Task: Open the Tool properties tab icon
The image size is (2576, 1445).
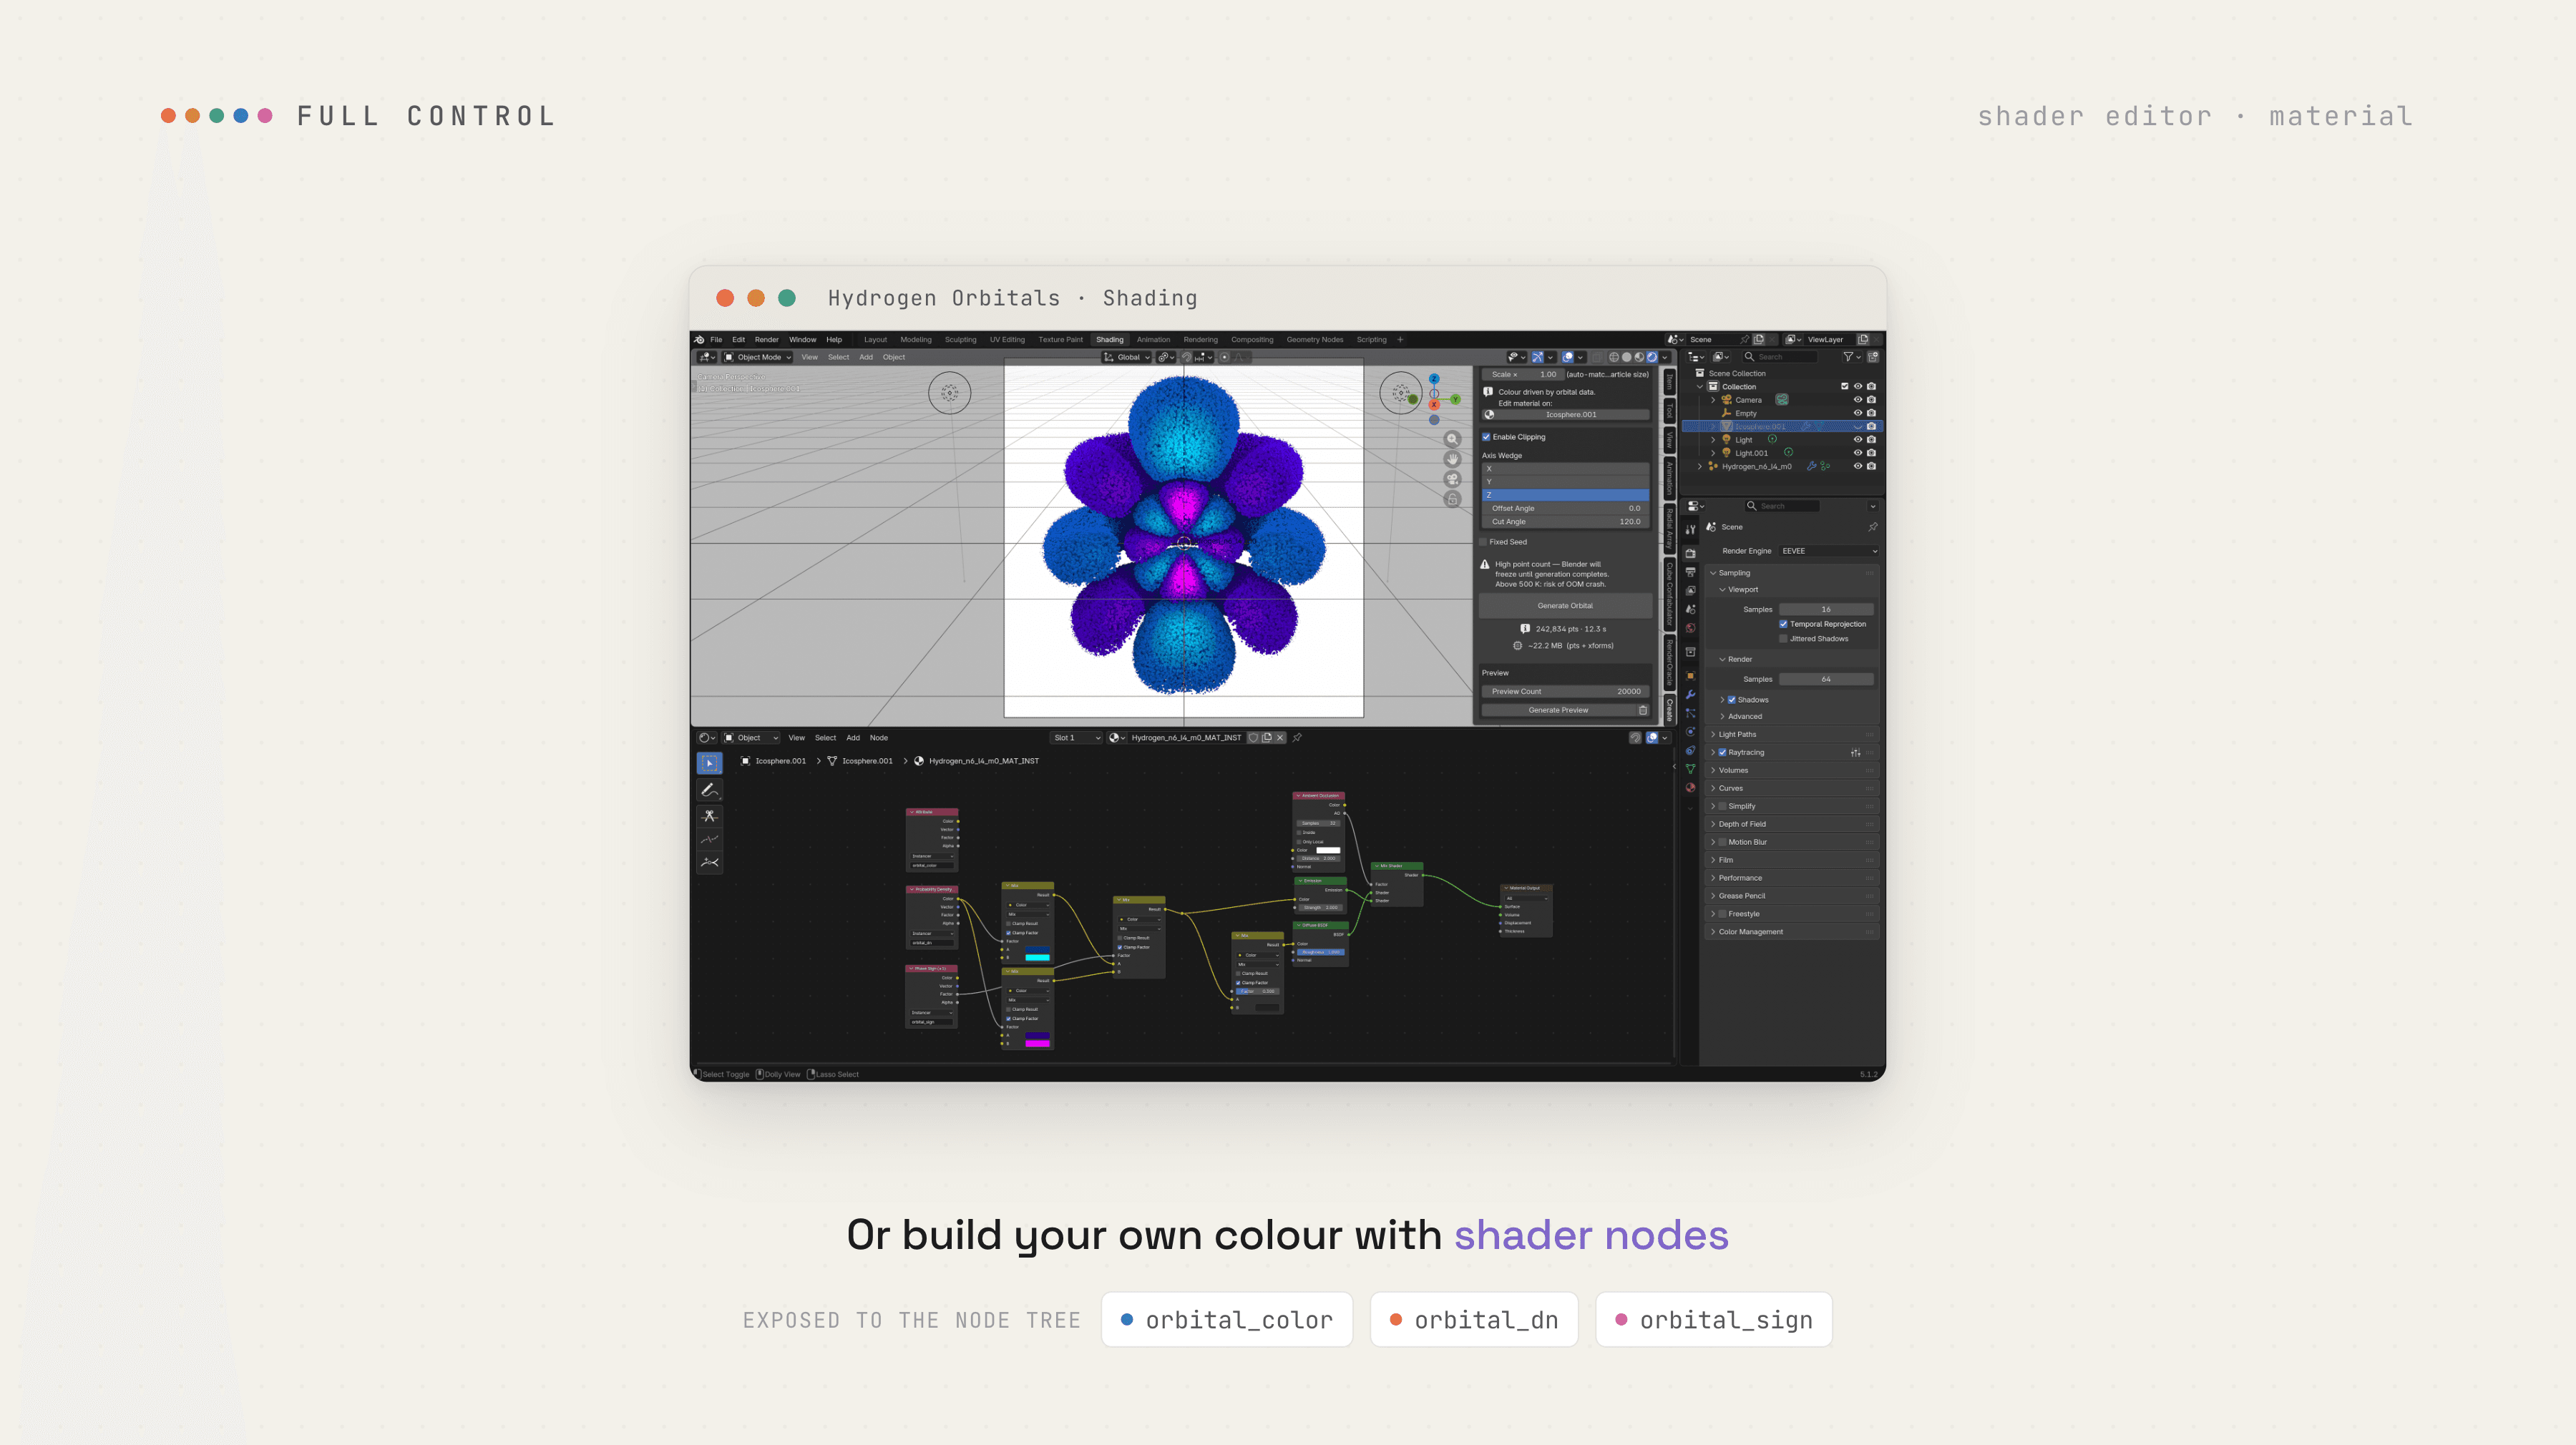Action: pos(1690,530)
